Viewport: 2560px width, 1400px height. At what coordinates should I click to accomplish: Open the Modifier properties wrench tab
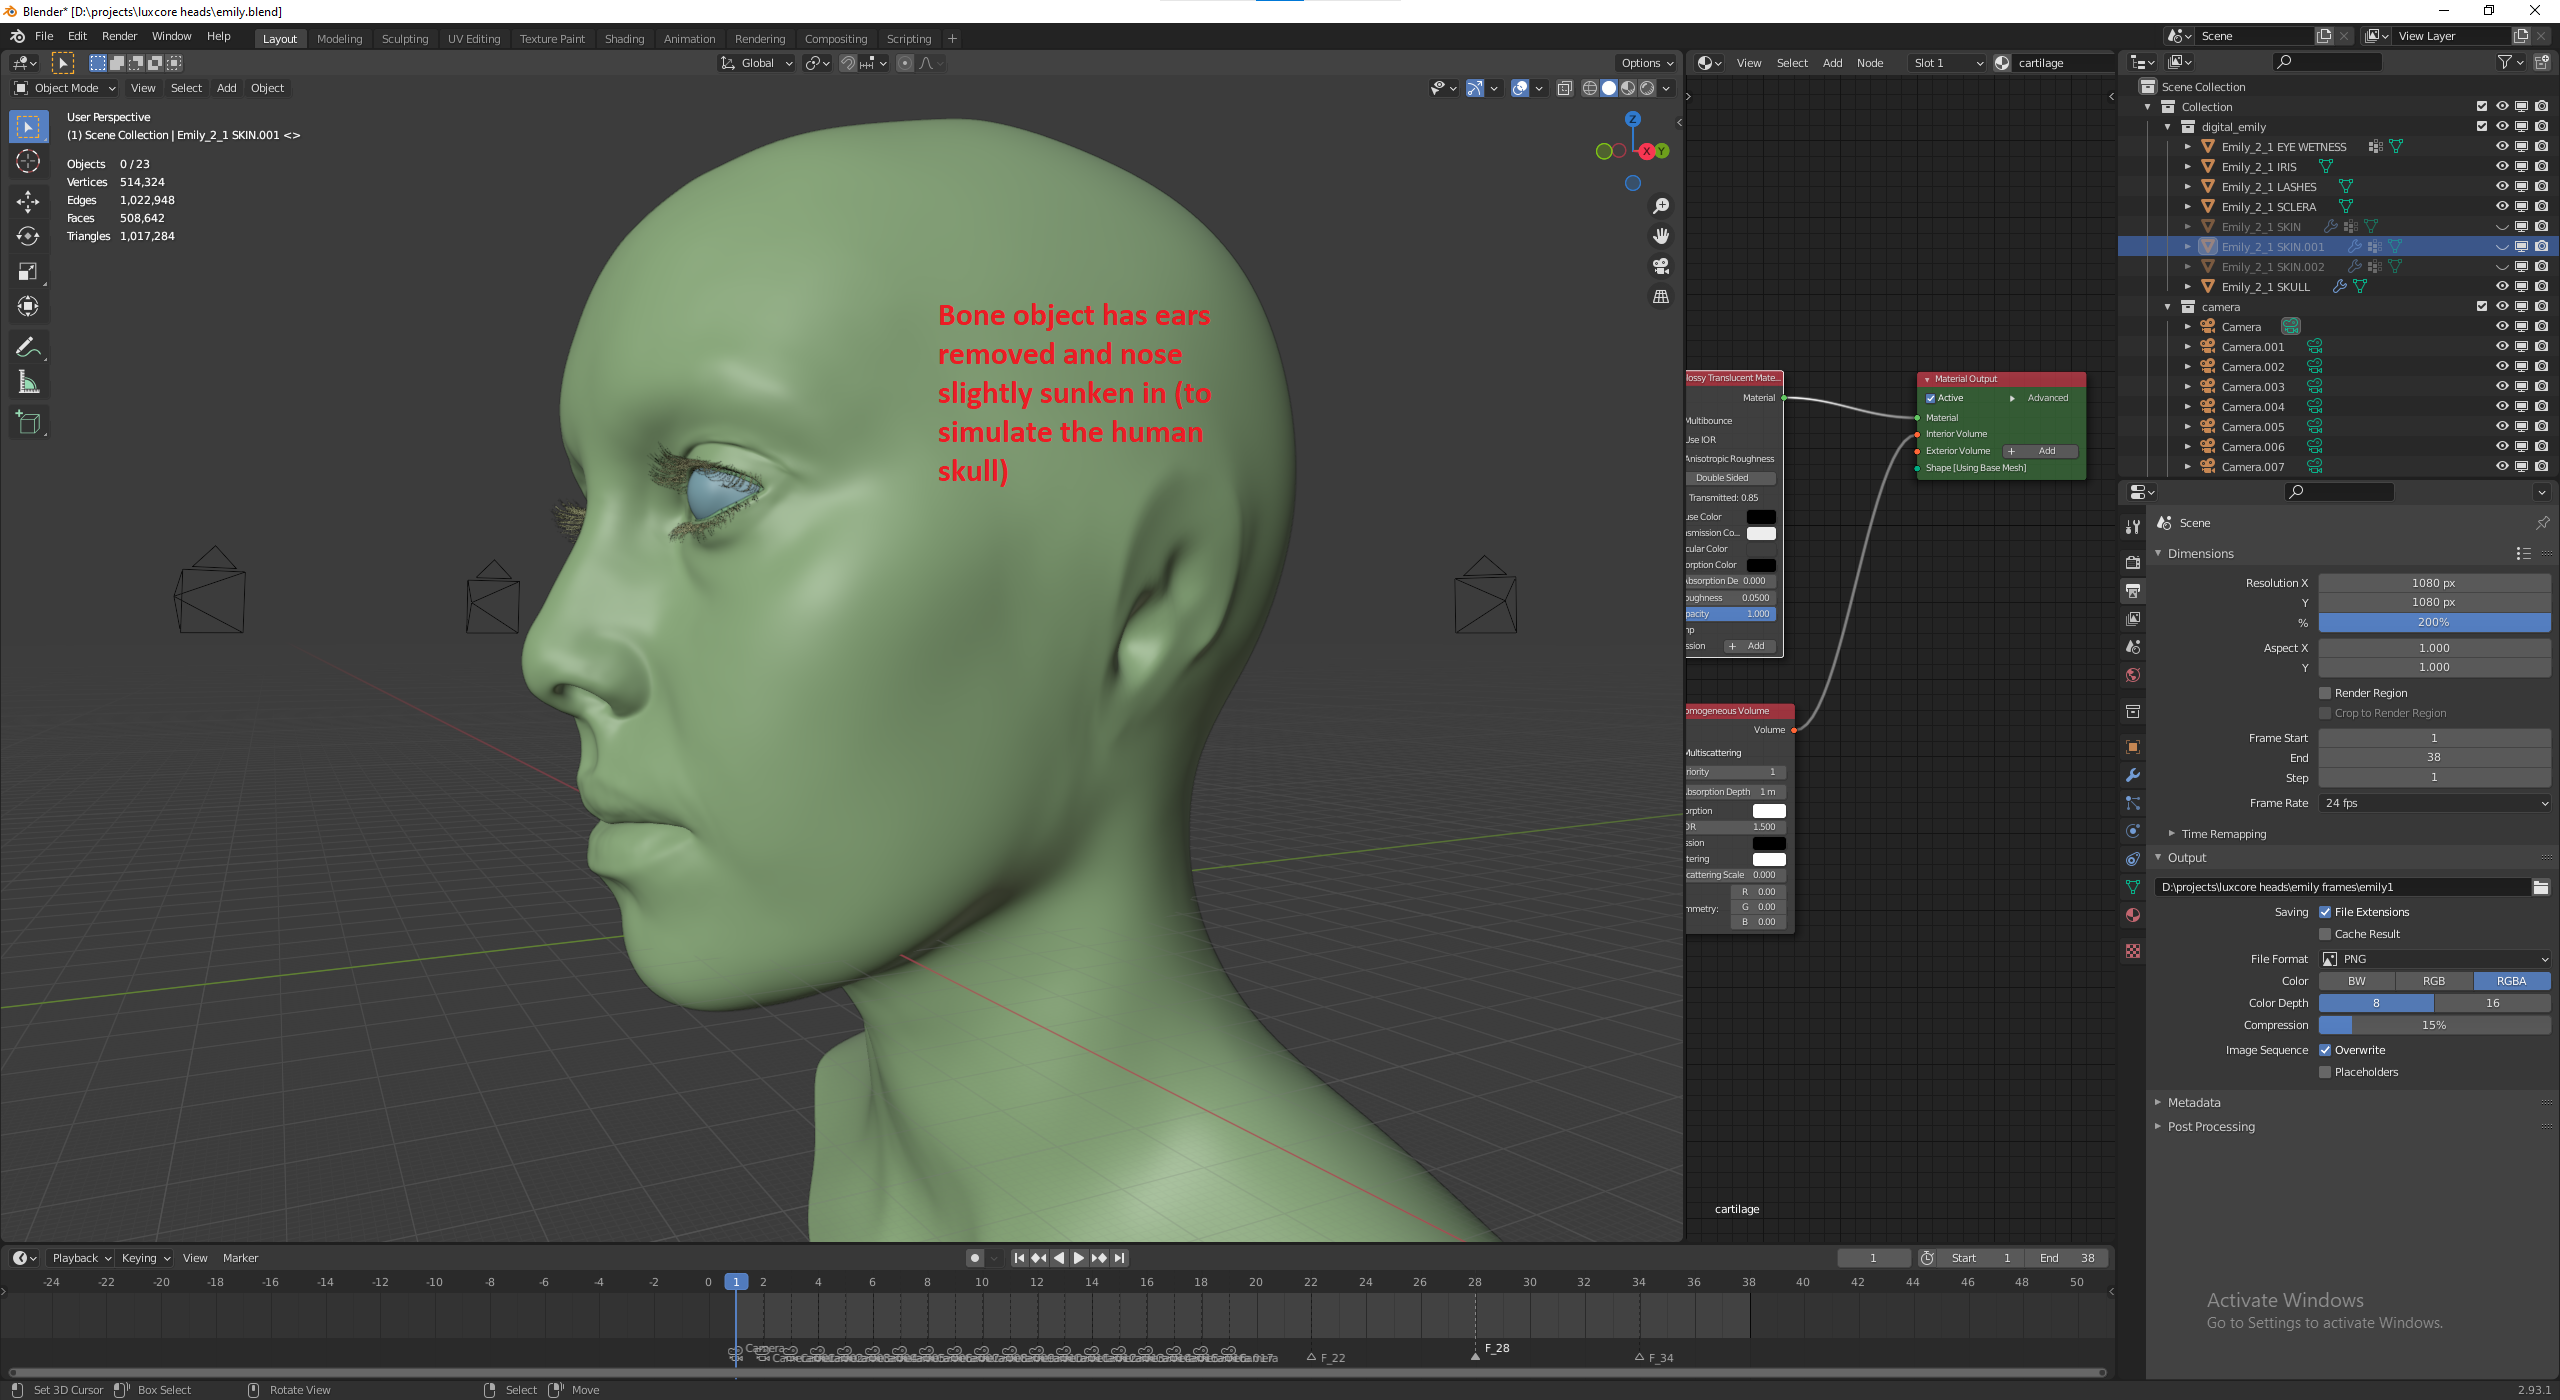tap(2133, 775)
